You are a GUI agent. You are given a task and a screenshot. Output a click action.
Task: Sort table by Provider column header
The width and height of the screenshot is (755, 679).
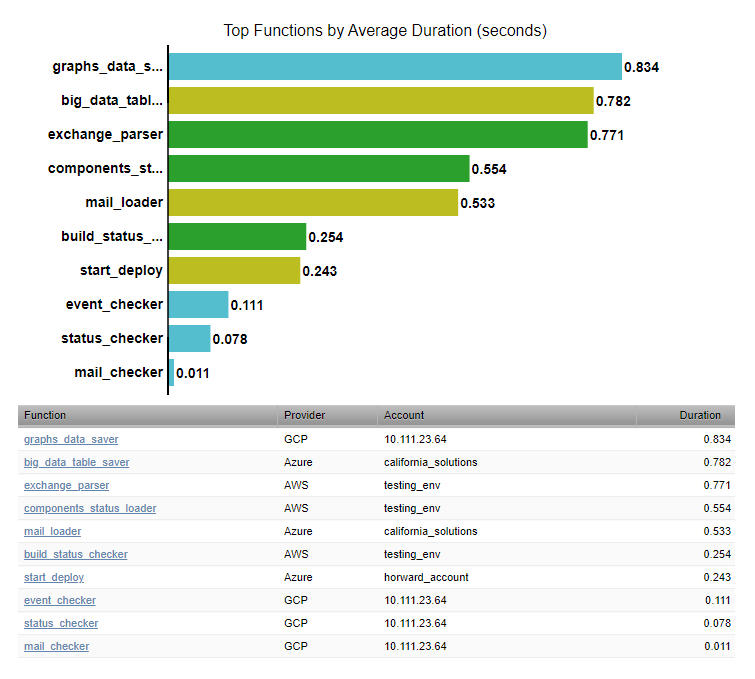tap(327, 416)
